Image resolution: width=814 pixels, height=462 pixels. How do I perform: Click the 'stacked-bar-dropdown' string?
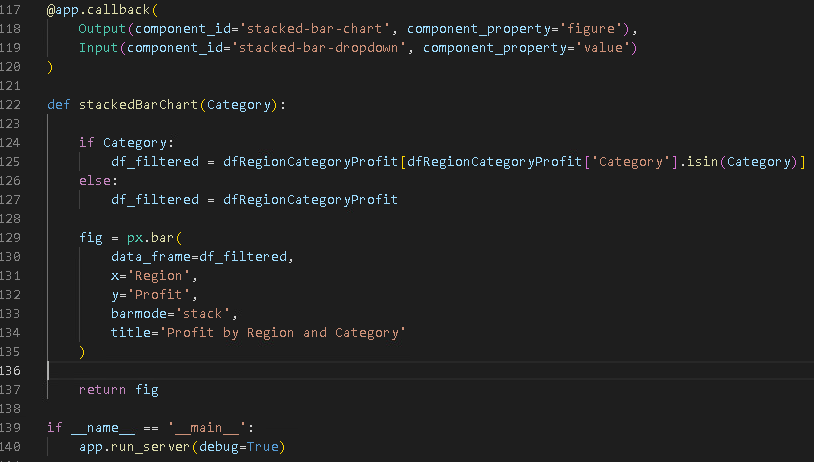(318, 48)
